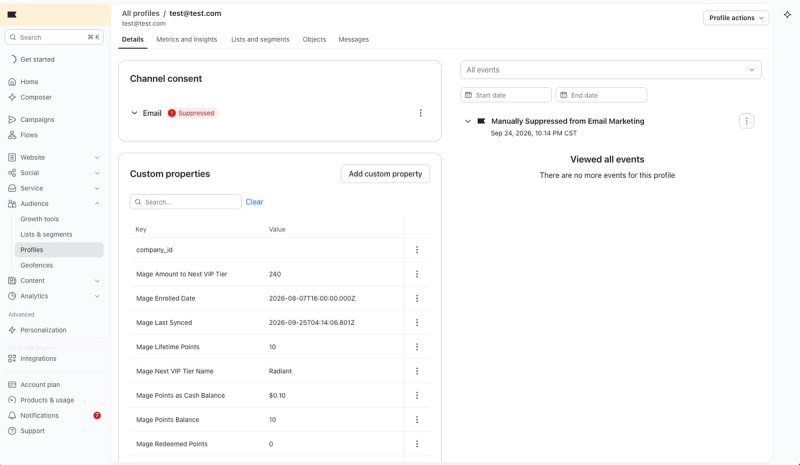Open options for Mage Lifetime Points row
This screenshot has width=800, height=465.
point(417,347)
